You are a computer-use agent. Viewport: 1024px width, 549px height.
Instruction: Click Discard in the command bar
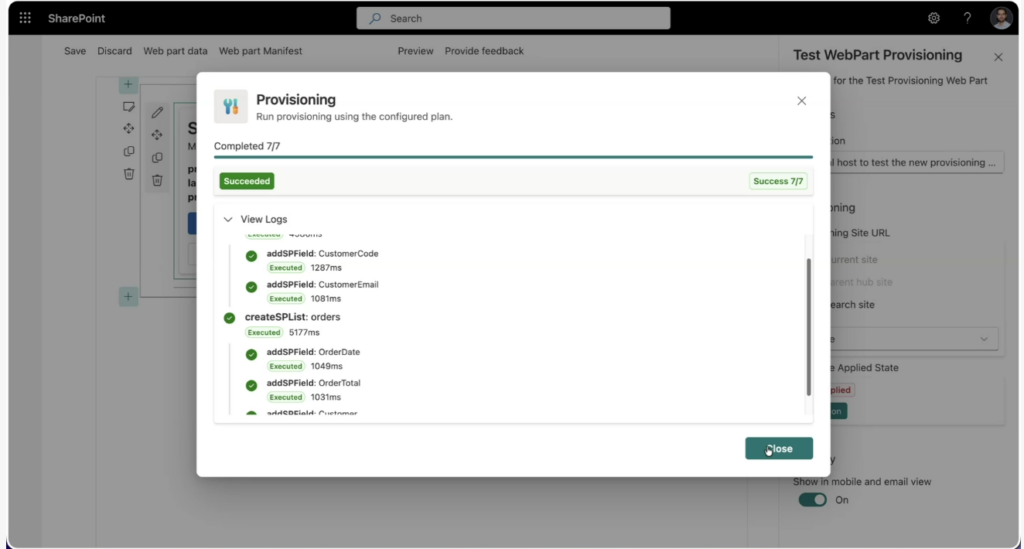pos(114,51)
